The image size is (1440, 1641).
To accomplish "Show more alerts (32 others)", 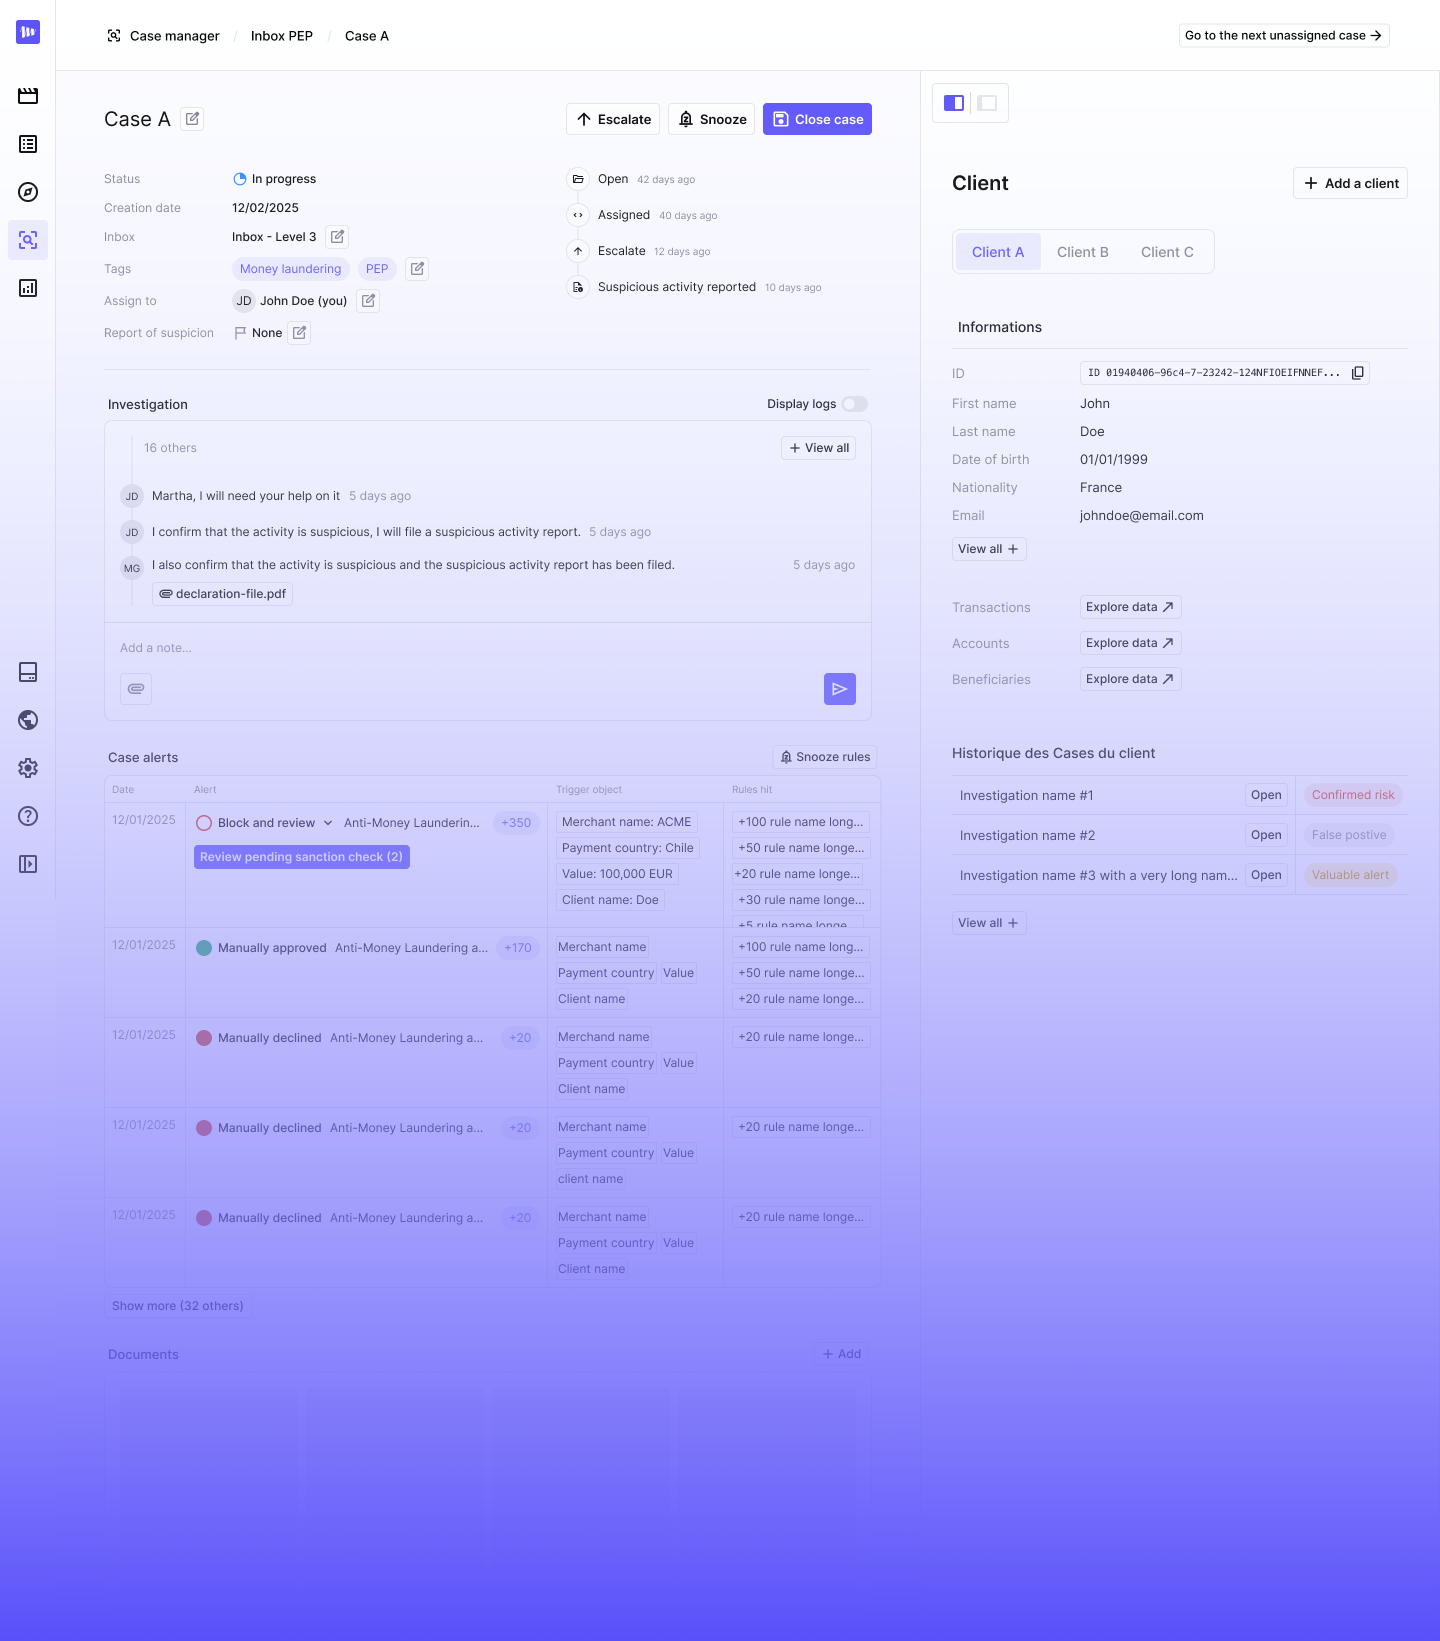I will (178, 1306).
